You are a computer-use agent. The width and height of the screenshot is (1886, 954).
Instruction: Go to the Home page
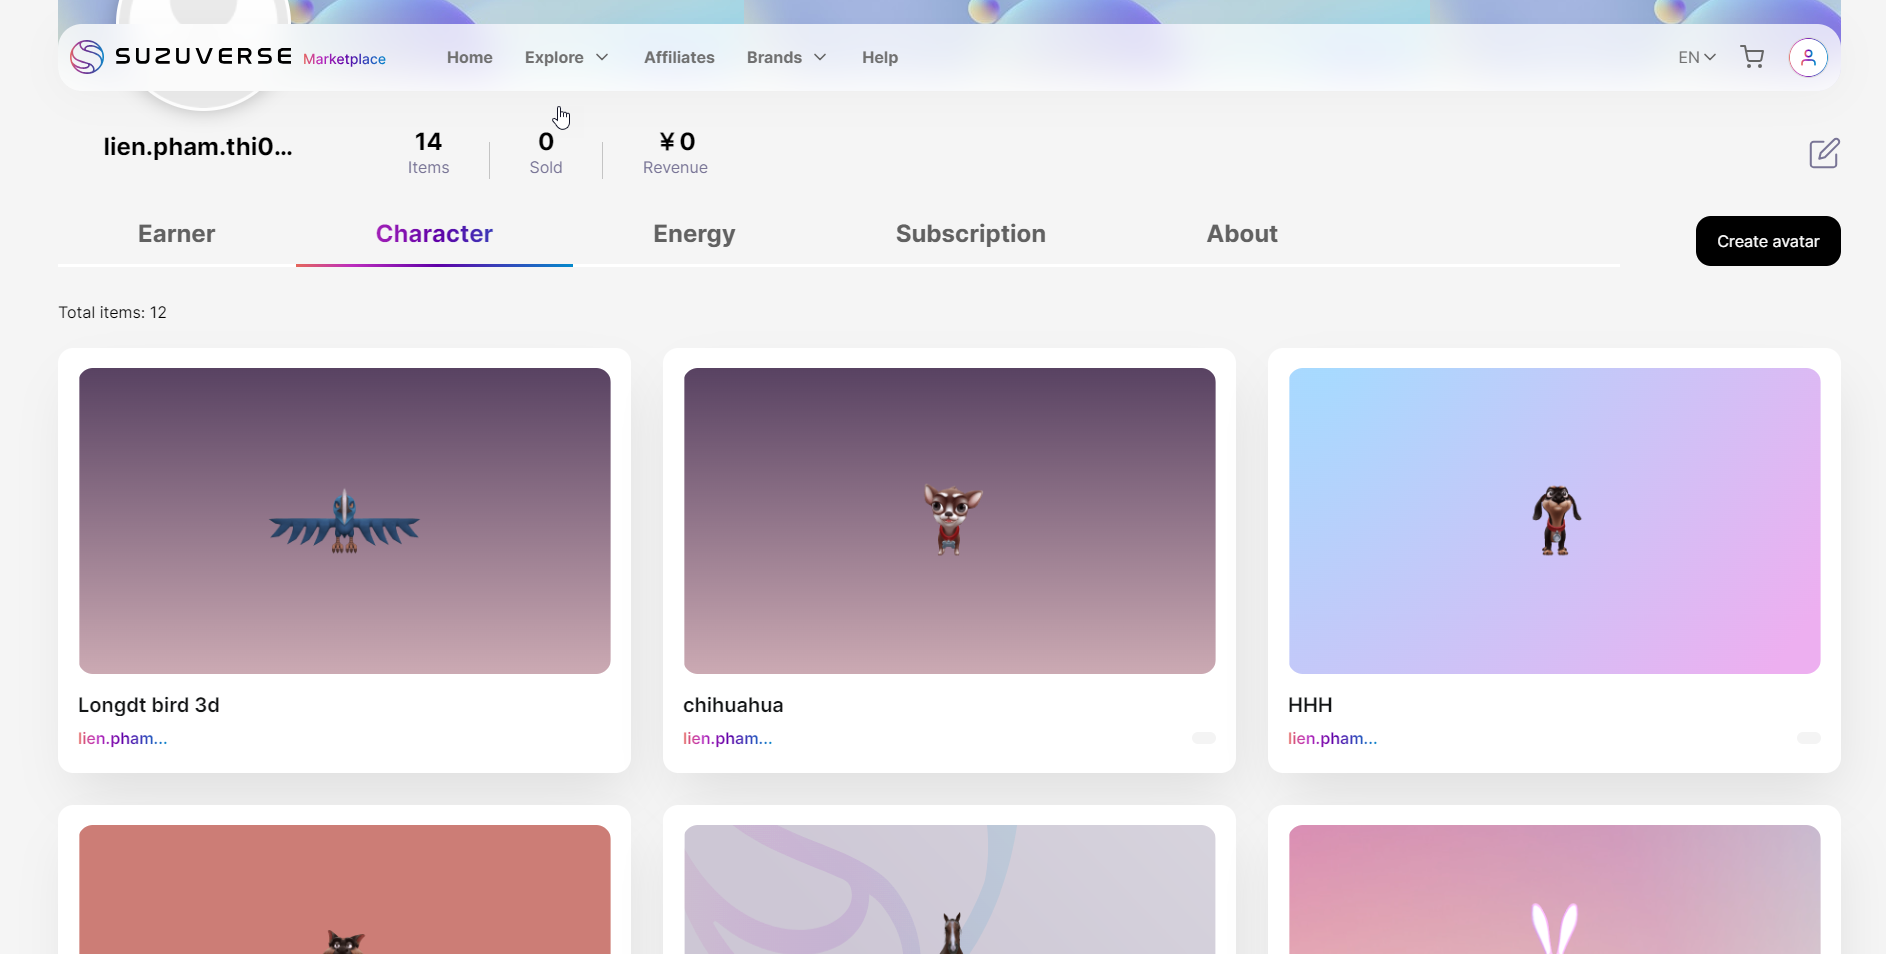469,57
